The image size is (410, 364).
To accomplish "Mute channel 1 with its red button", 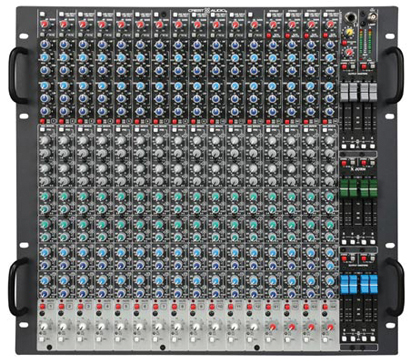I will pyautogui.click(x=42, y=306).
